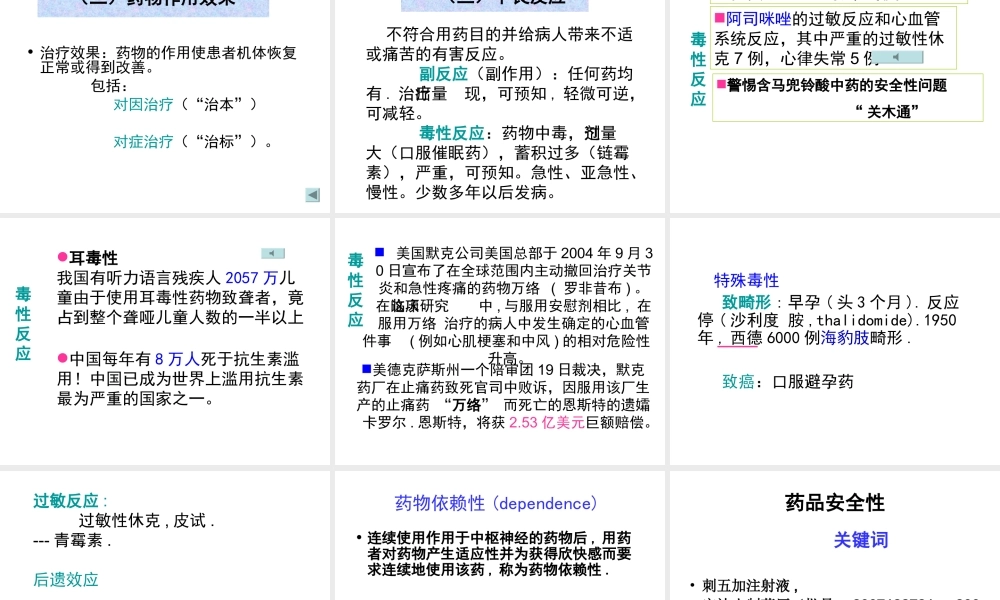The width and height of the screenshot is (1000, 600).
Task: Click the vertical 毒性反应 label beside 耳毒性
Action: pos(24,324)
